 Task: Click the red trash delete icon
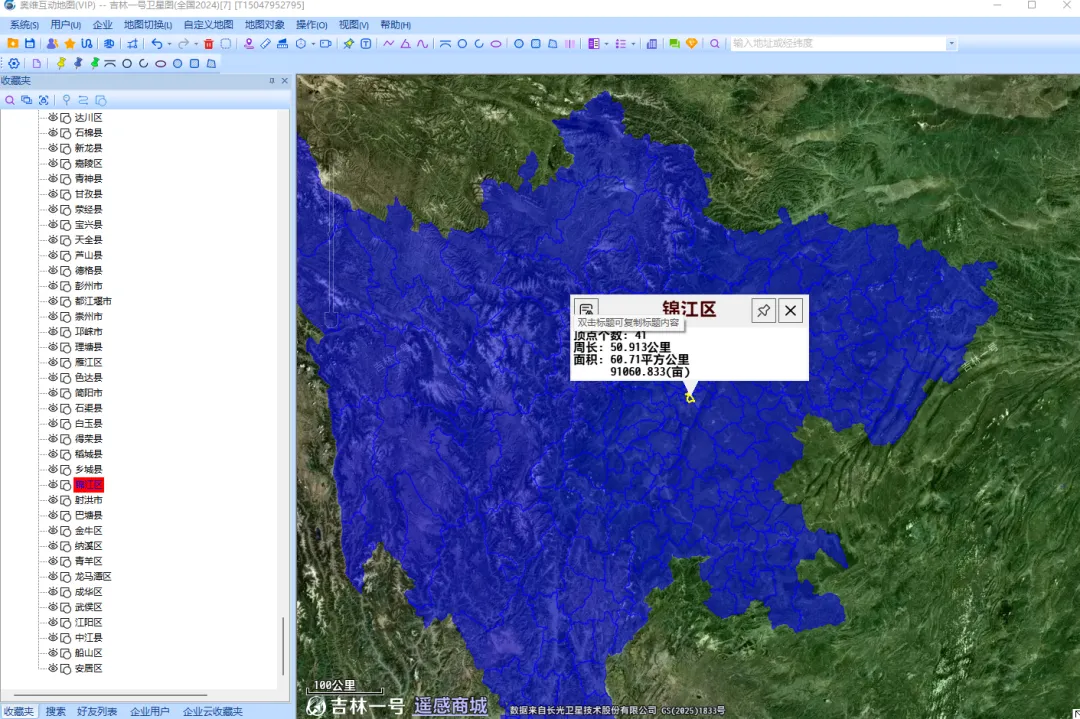coord(209,43)
